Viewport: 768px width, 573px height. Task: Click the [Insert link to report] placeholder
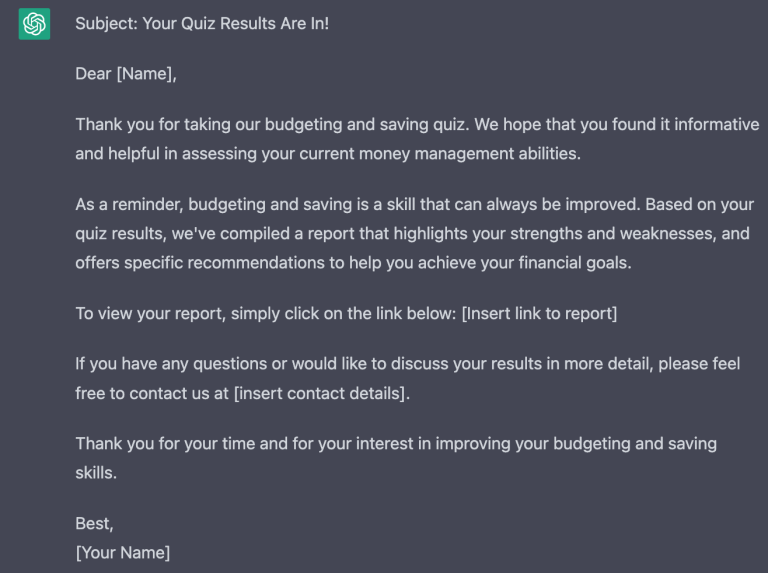pyautogui.click(x=539, y=313)
